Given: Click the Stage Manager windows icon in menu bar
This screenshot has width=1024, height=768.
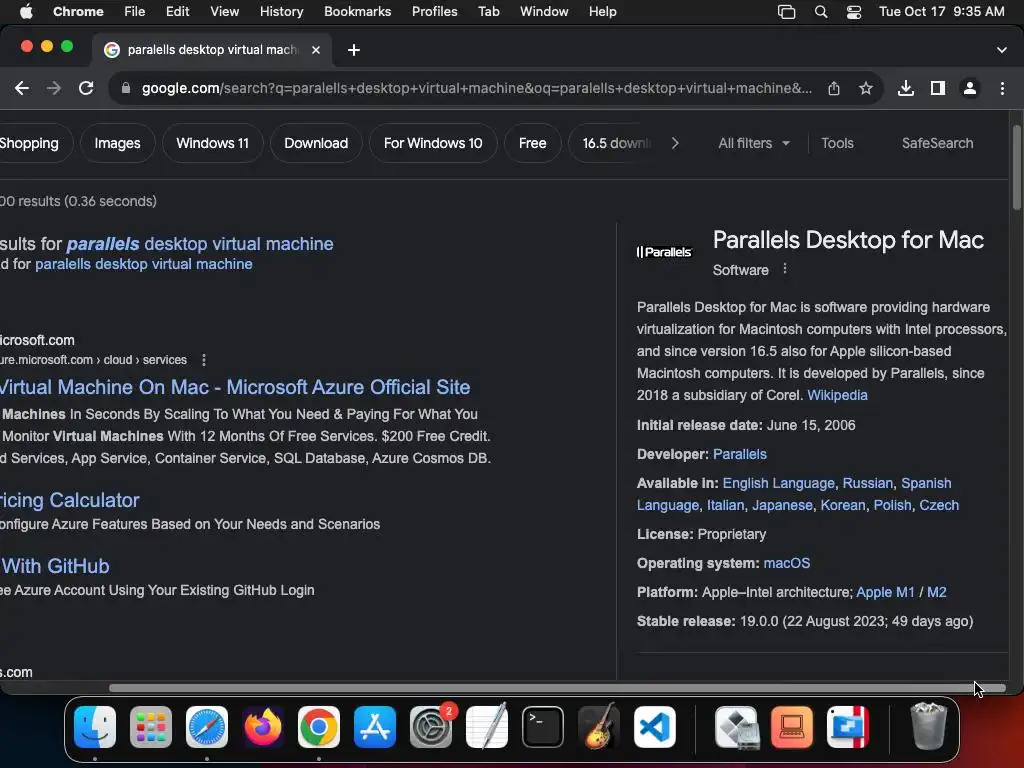Looking at the screenshot, I should (786, 12).
